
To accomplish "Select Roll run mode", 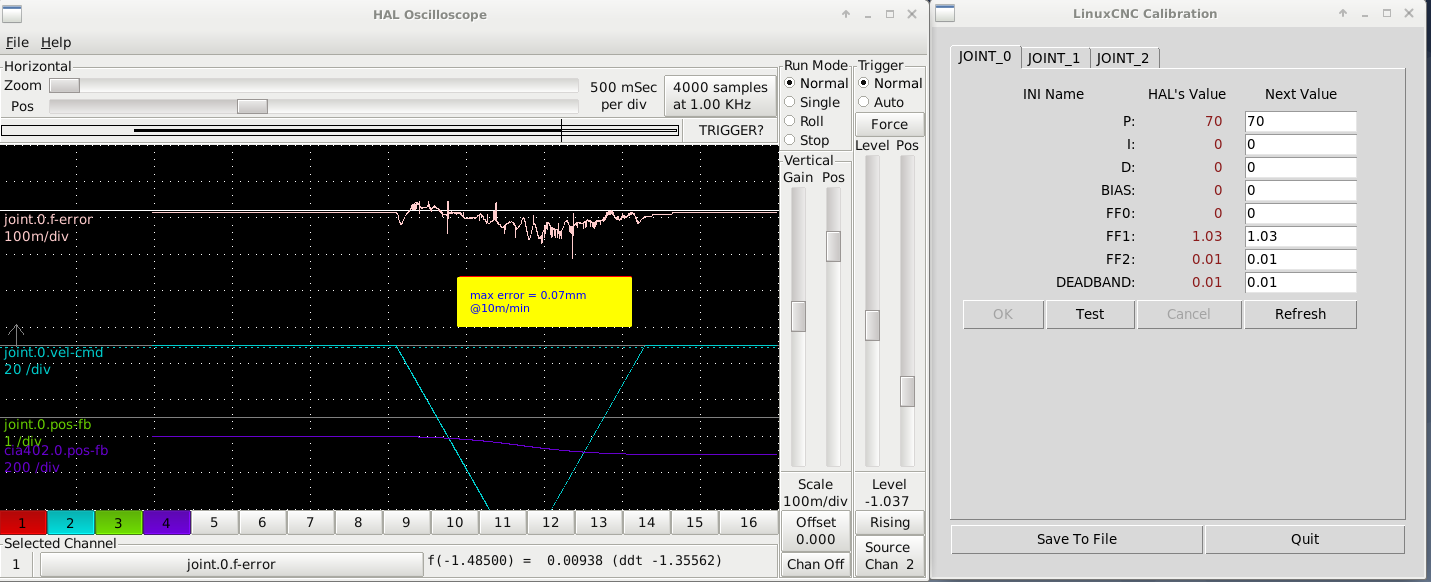I will click(x=804, y=121).
